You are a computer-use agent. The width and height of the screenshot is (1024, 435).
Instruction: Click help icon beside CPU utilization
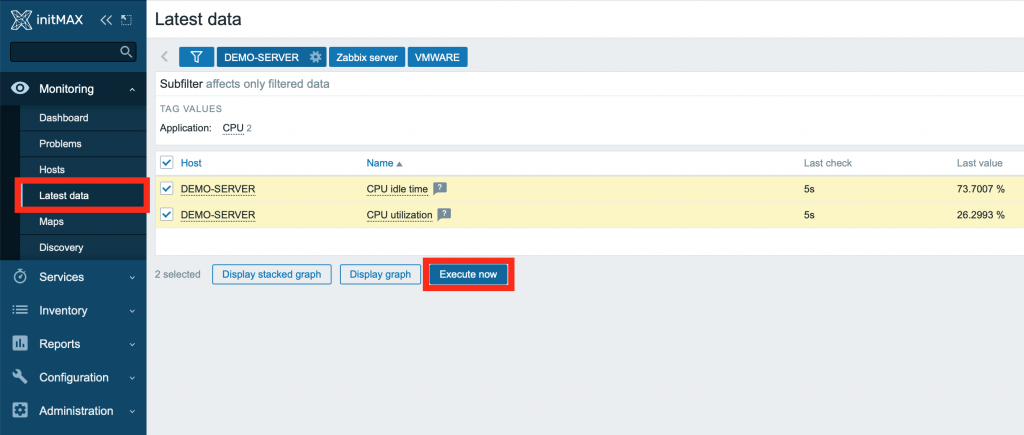pos(445,214)
